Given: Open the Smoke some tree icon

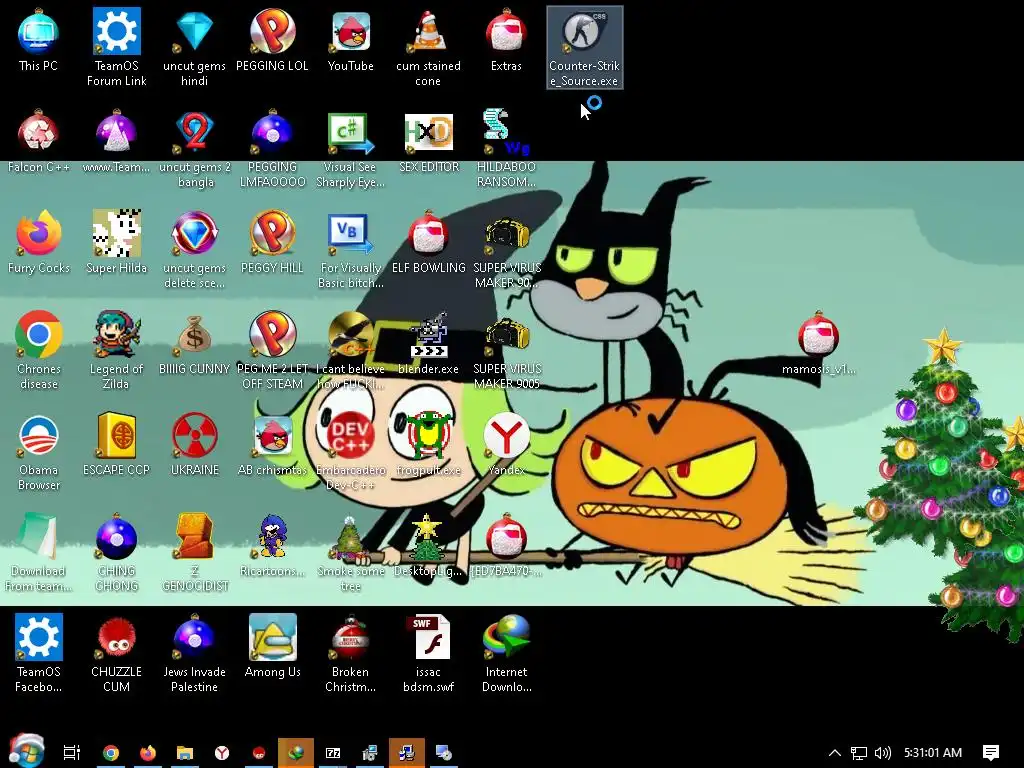Looking at the screenshot, I should click(x=351, y=553).
